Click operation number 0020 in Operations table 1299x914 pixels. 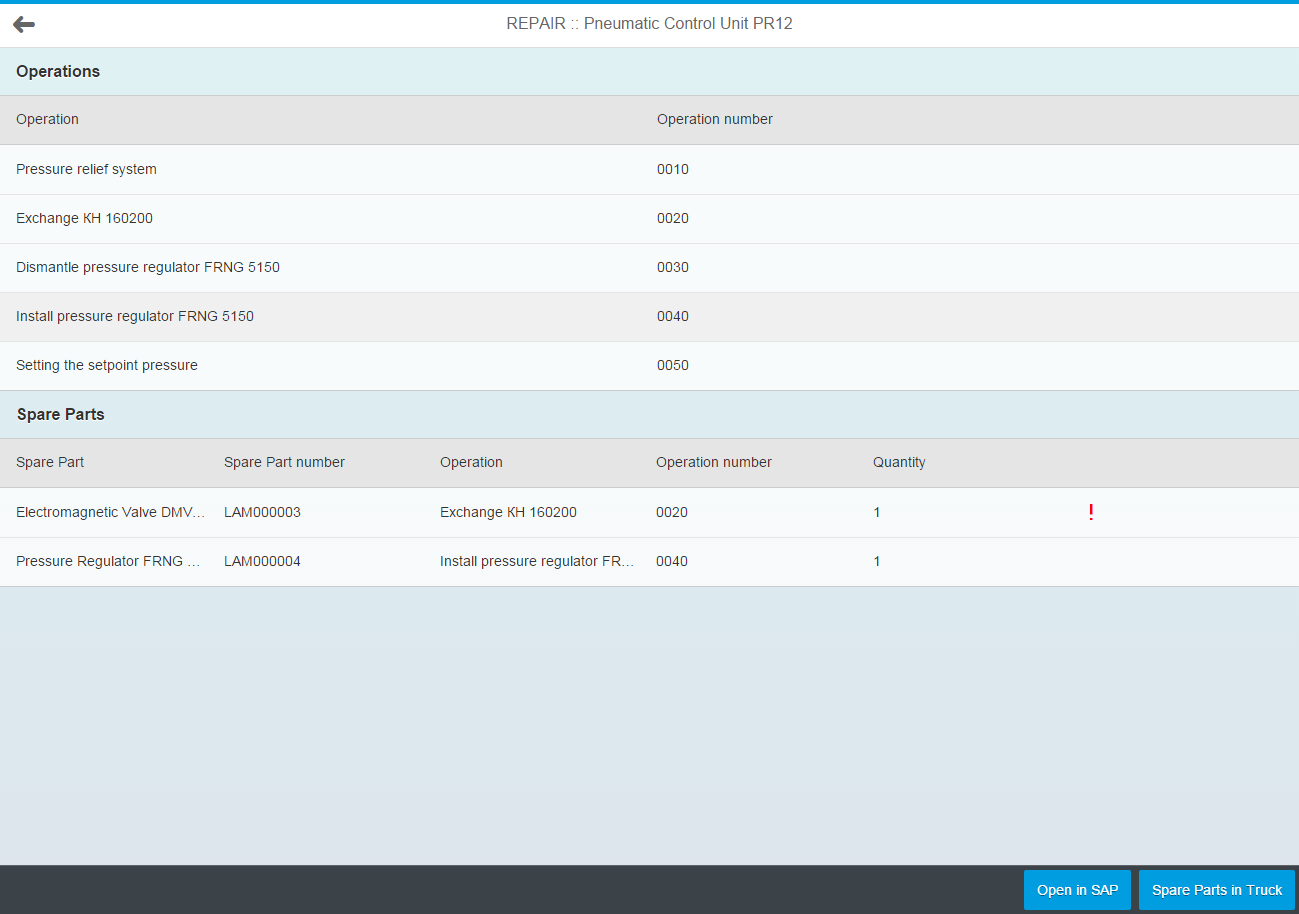coord(673,218)
